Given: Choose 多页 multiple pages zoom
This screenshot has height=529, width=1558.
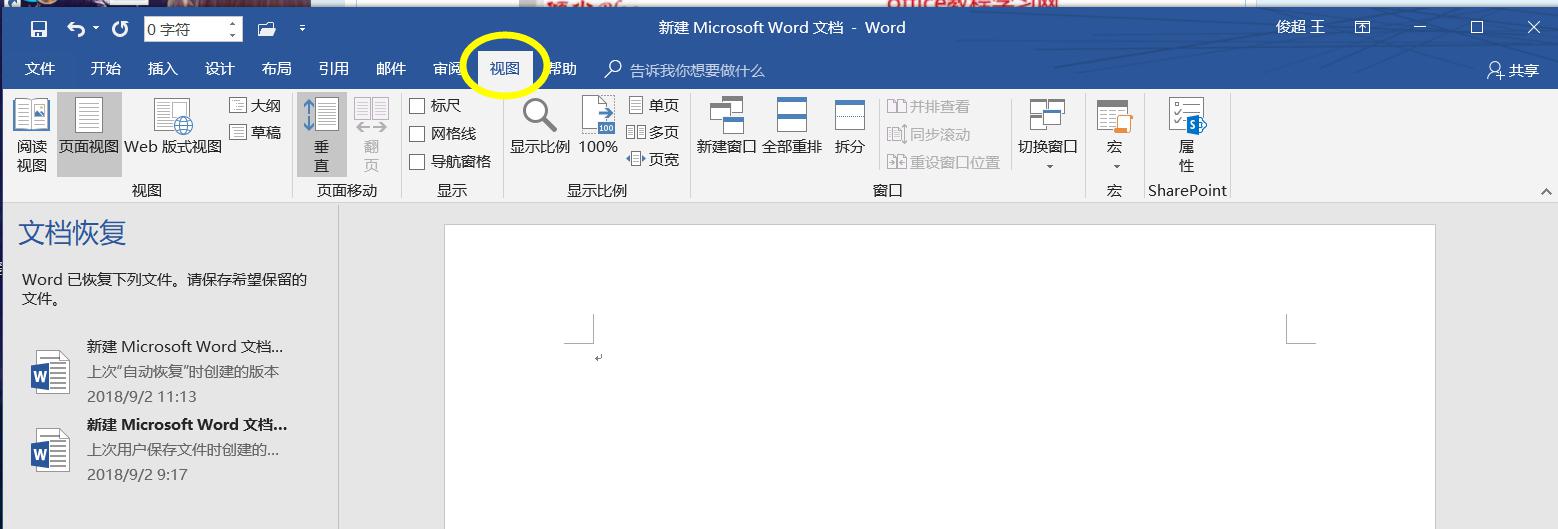Looking at the screenshot, I should point(654,132).
